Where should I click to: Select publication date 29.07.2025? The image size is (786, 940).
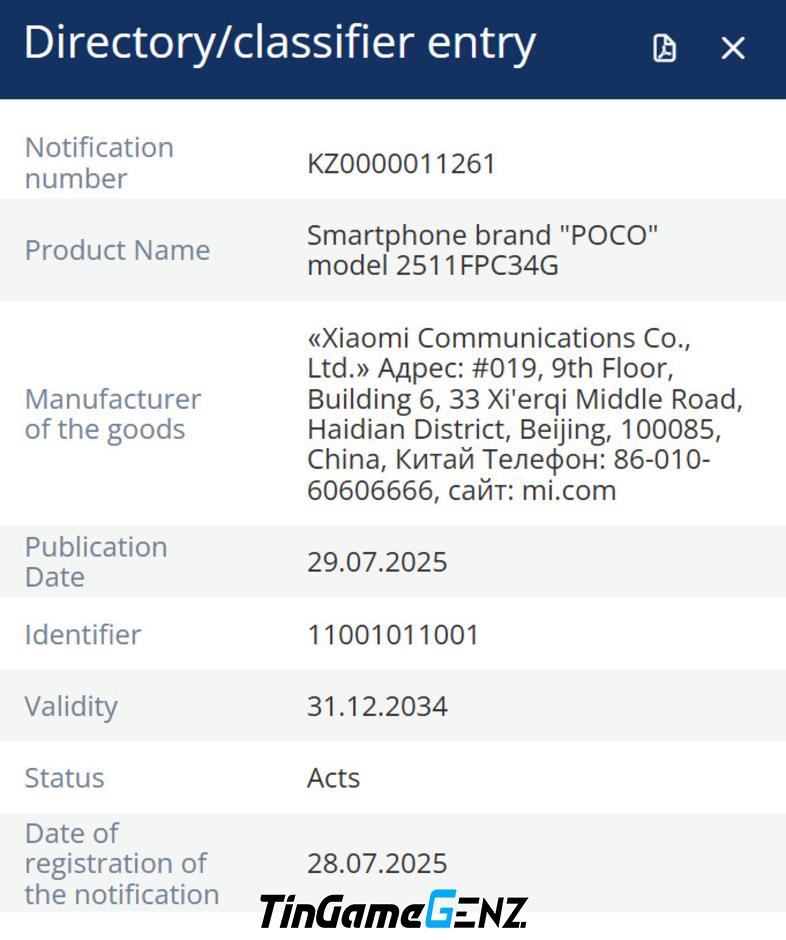point(377,562)
